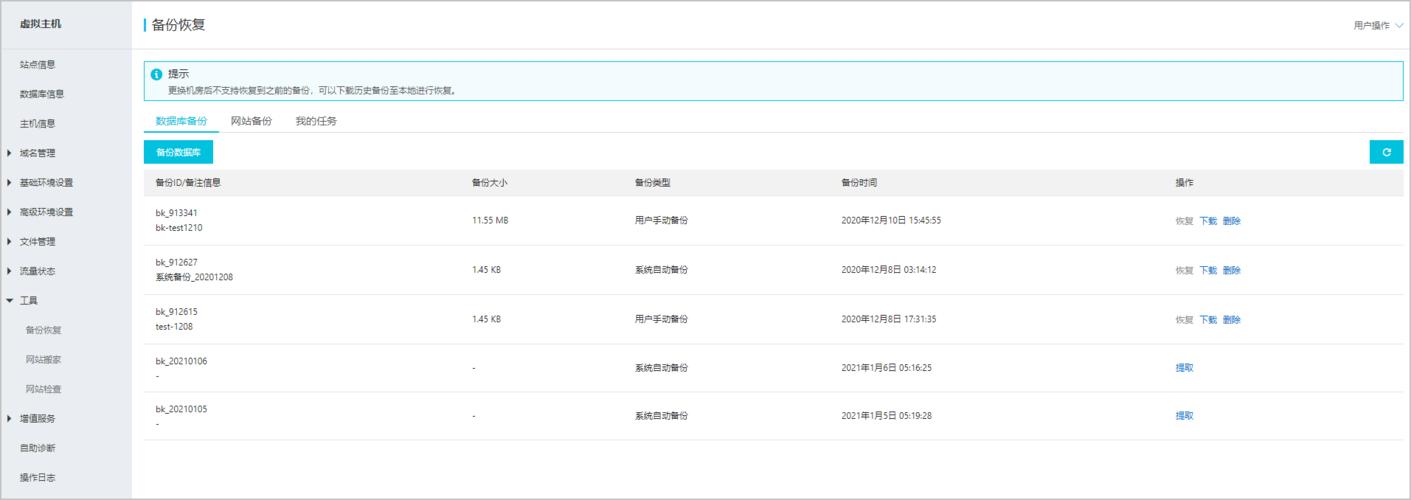1411x500 pixels.
Task: Click the backup ID bk_912615
Action: point(177,312)
